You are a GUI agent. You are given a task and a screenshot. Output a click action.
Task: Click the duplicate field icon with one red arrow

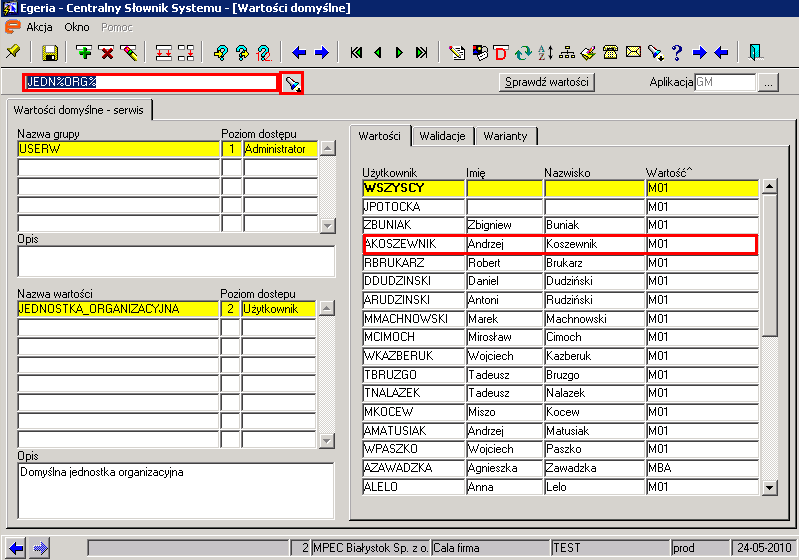click(x=186, y=52)
